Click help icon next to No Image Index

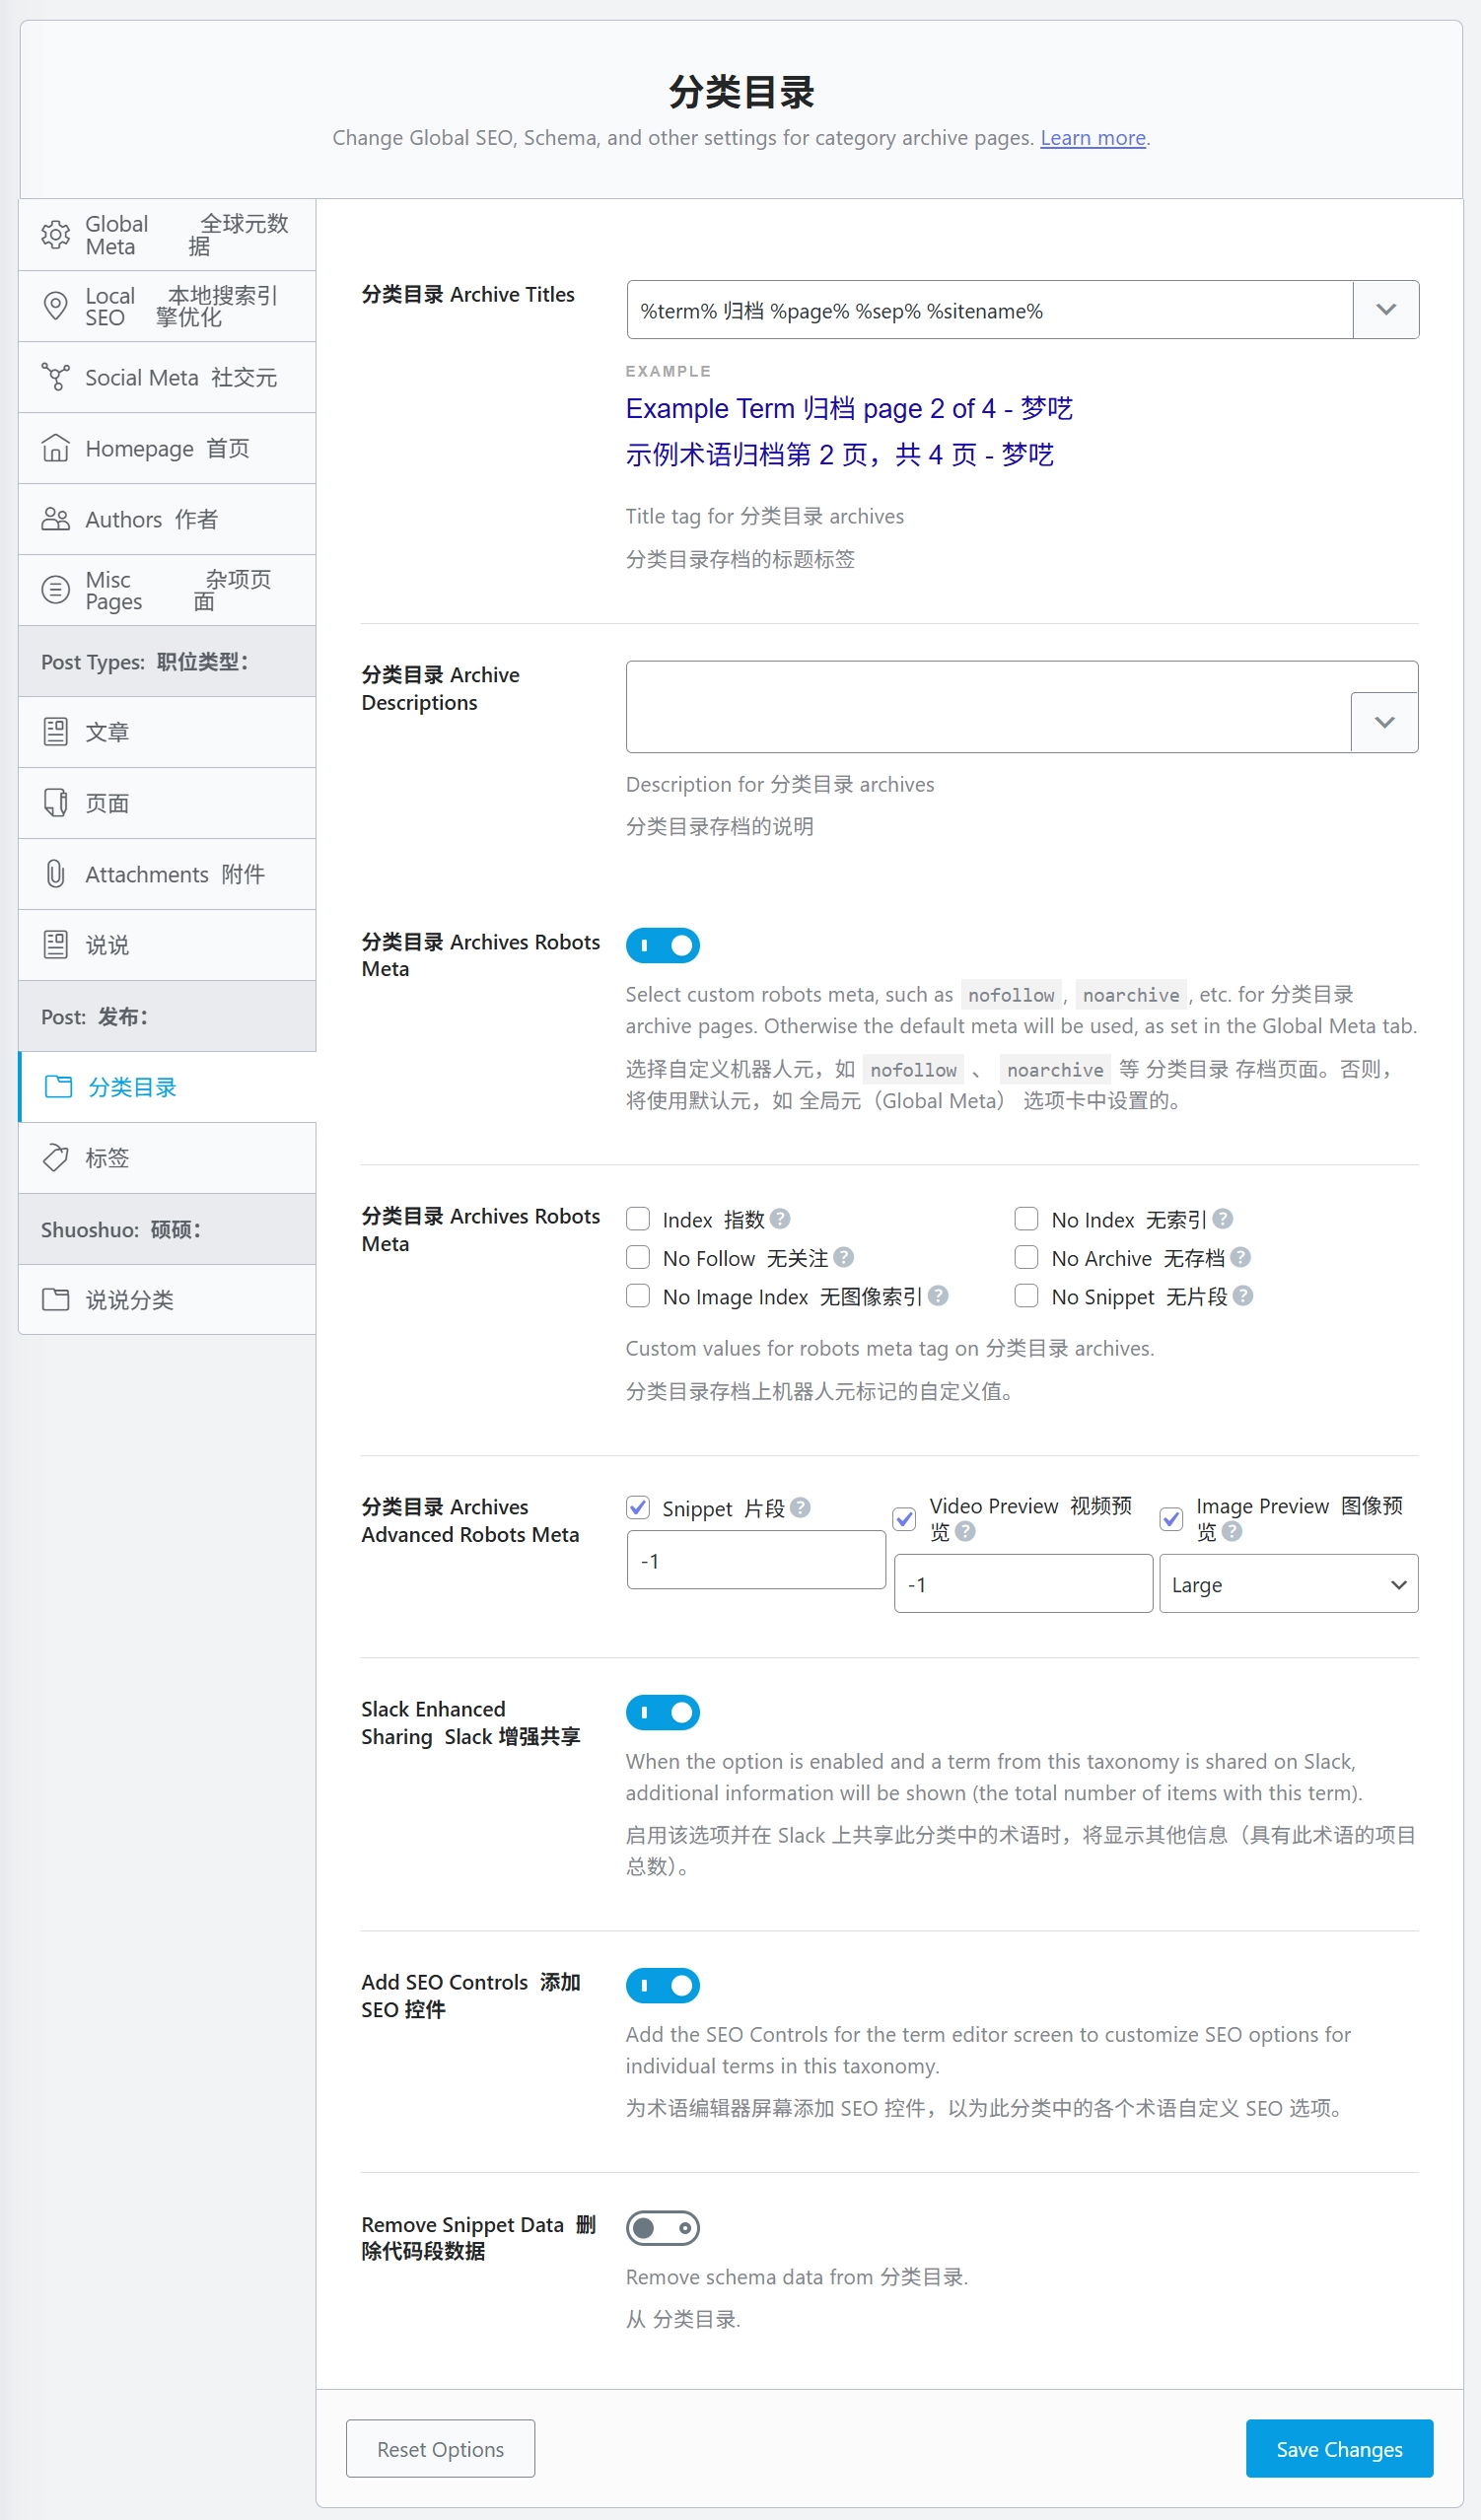[x=938, y=1296]
